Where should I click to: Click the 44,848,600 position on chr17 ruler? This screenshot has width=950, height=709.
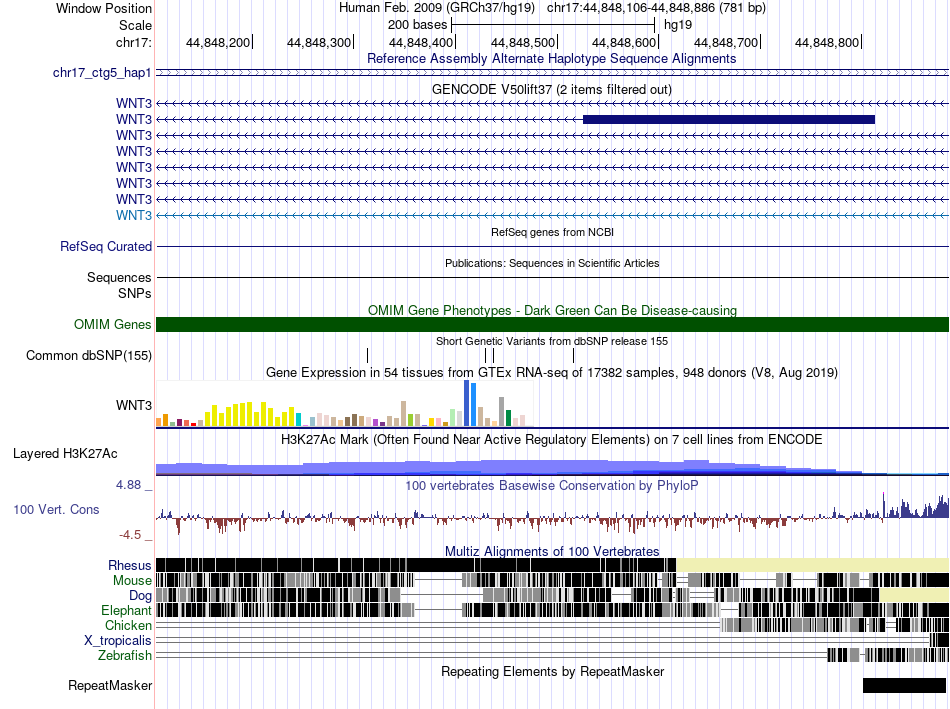[x=624, y=42]
